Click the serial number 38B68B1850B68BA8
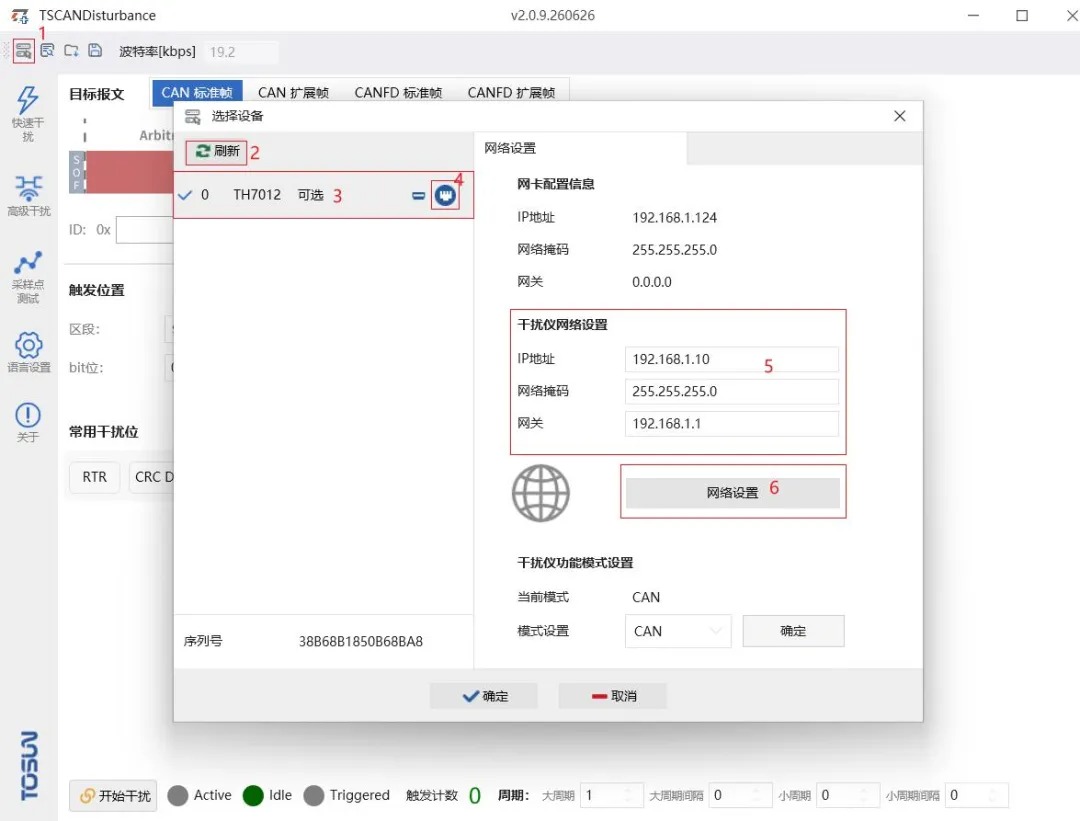This screenshot has width=1080, height=821. 361,641
